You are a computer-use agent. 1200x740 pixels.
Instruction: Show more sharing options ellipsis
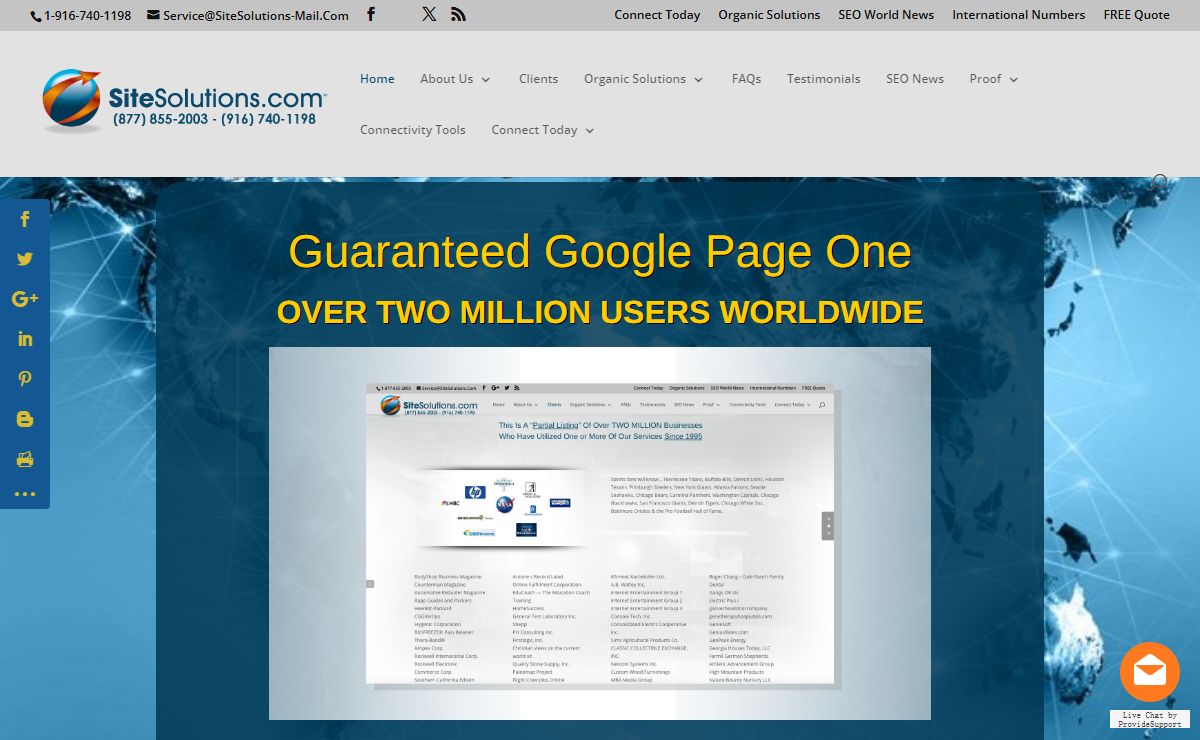click(x=25, y=494)
